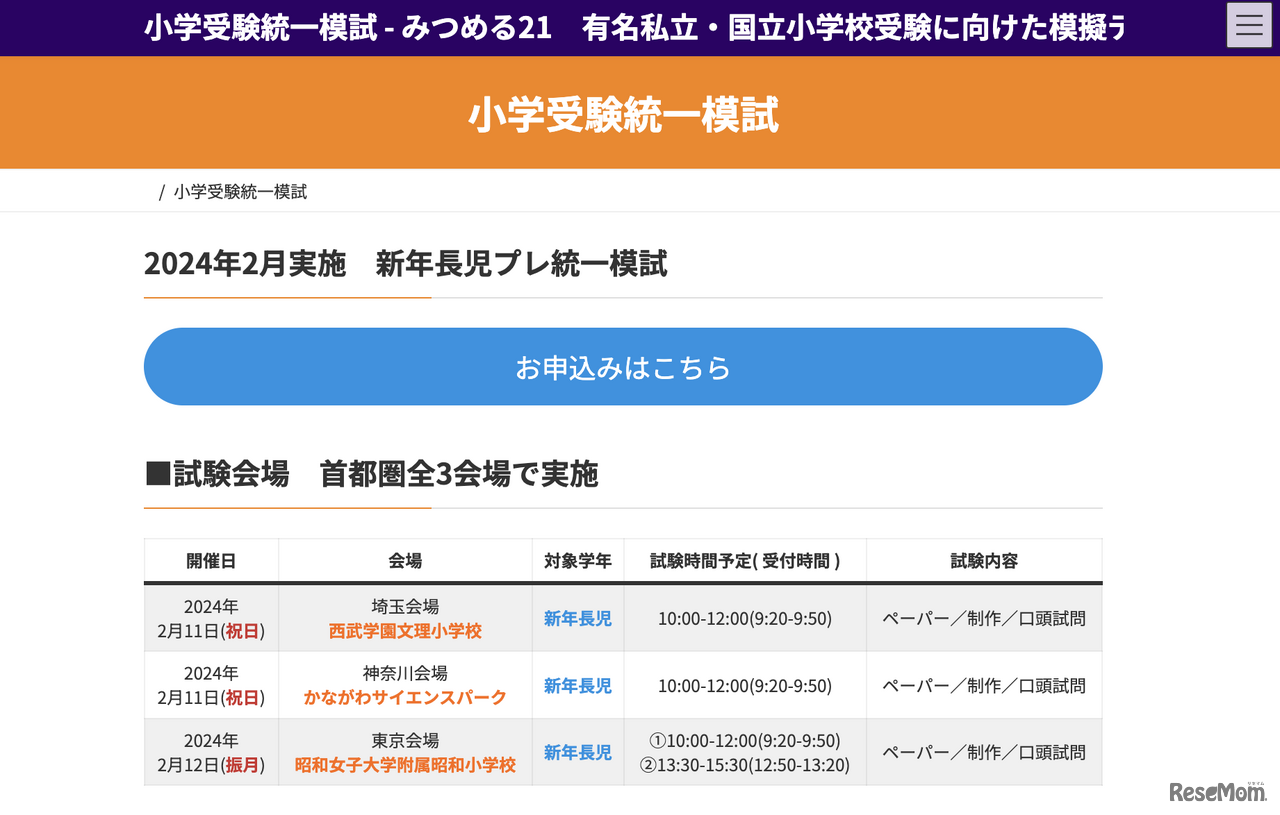Select ペーパー／制作／口頭試問 in the 東京会場 row

click(x=984, y=753)
